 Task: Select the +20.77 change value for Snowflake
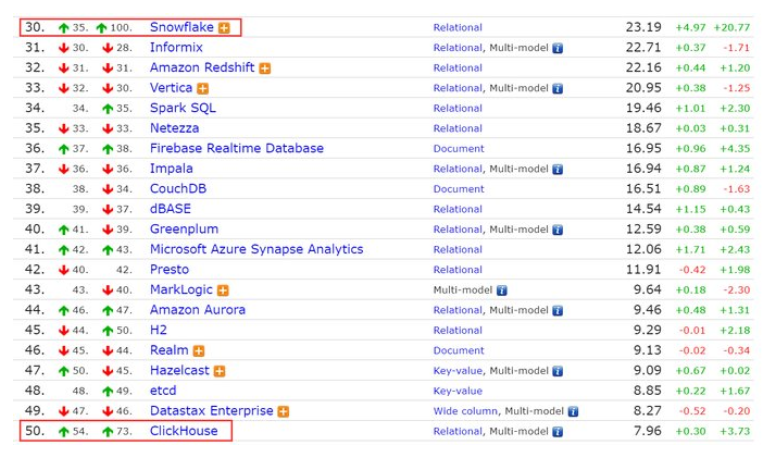[731, 27]
